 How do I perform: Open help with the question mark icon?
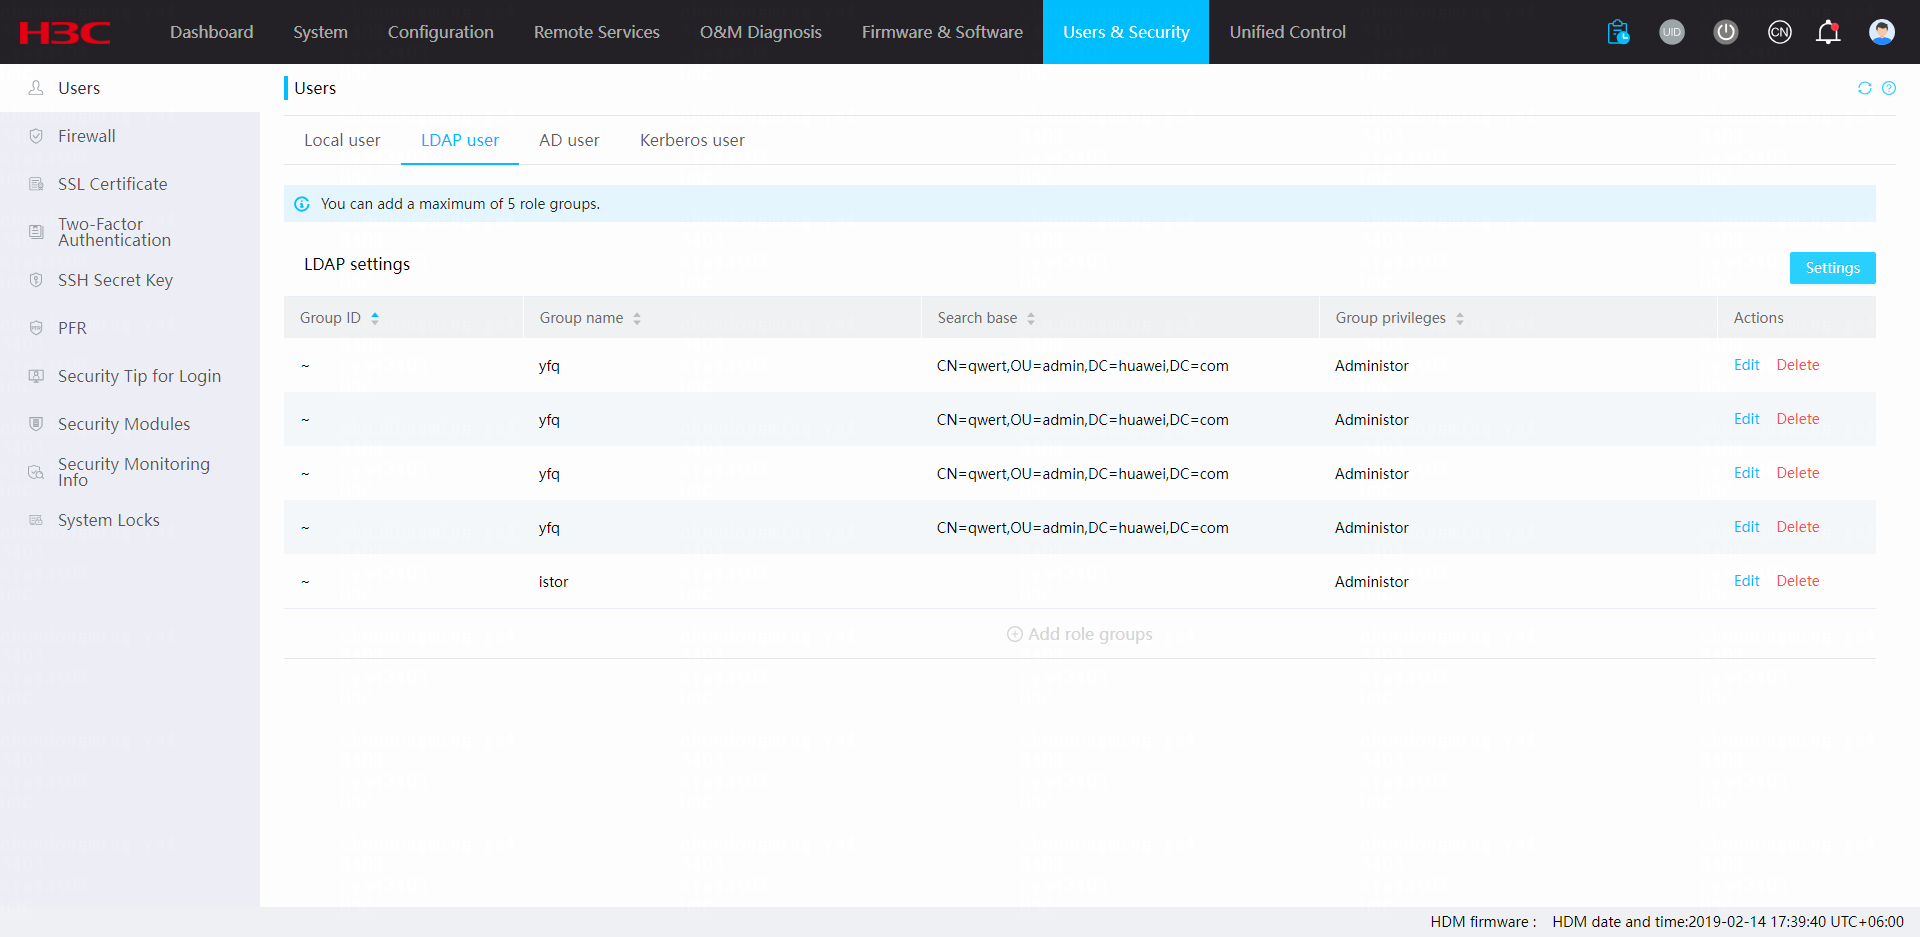click(x=1889, y=88)
